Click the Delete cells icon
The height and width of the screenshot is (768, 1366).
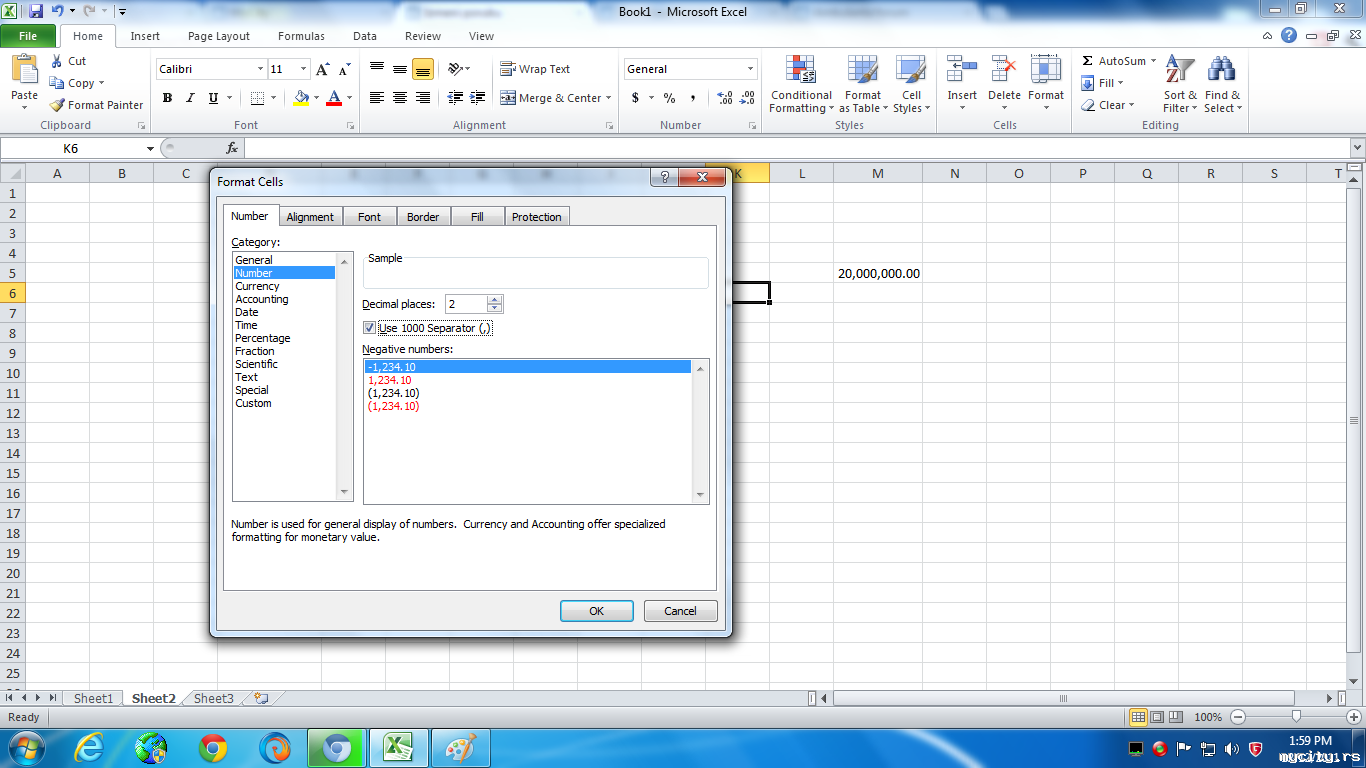tap(1004, 70)
